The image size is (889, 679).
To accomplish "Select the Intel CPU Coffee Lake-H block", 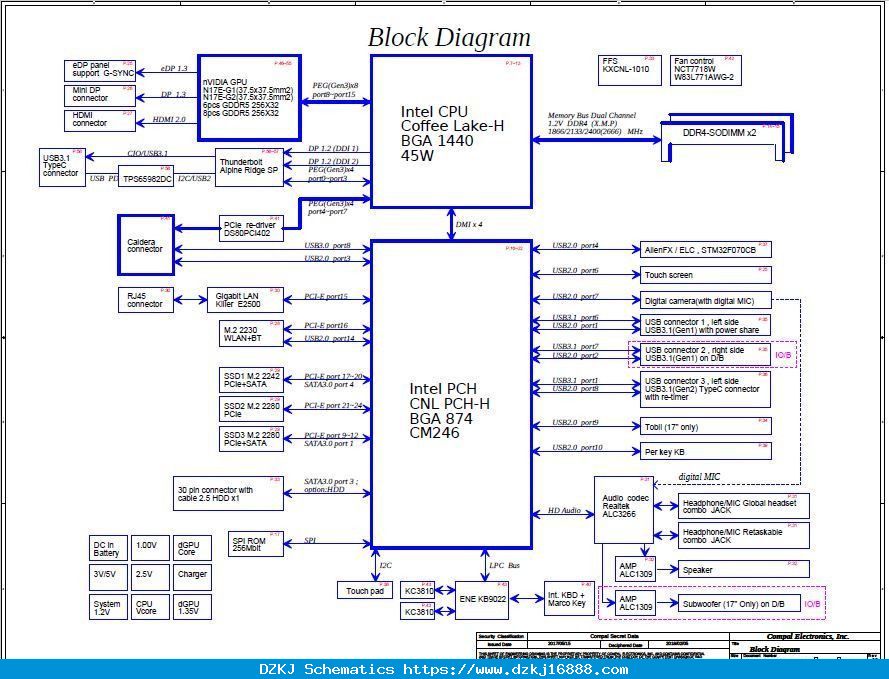I will (451, 131).
